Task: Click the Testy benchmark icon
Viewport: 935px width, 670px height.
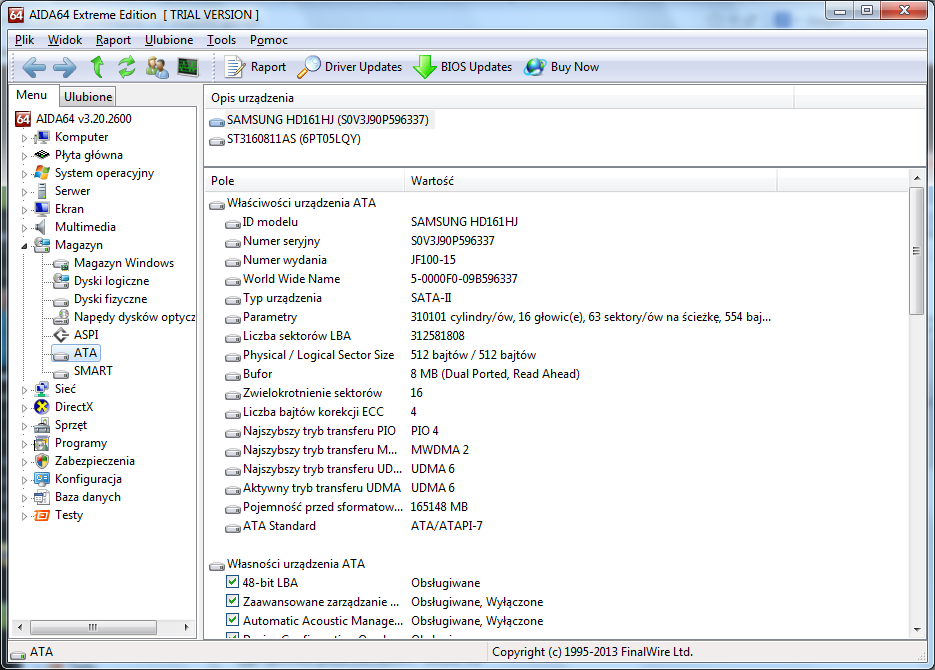Action: point(42,515)
